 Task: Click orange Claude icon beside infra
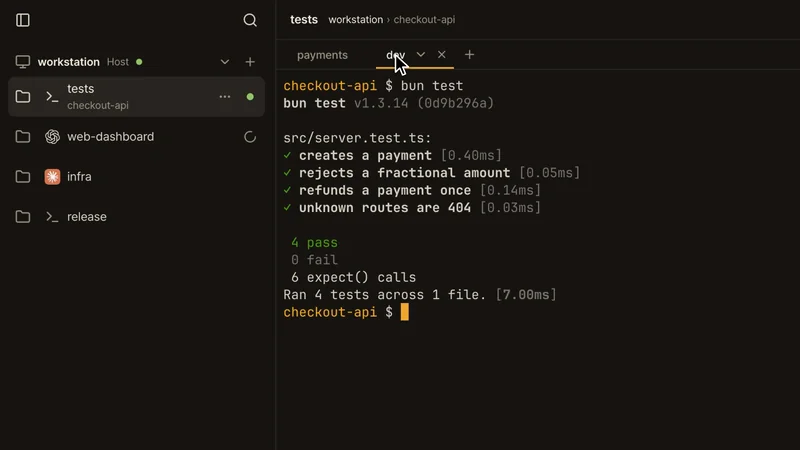[52, 177]
